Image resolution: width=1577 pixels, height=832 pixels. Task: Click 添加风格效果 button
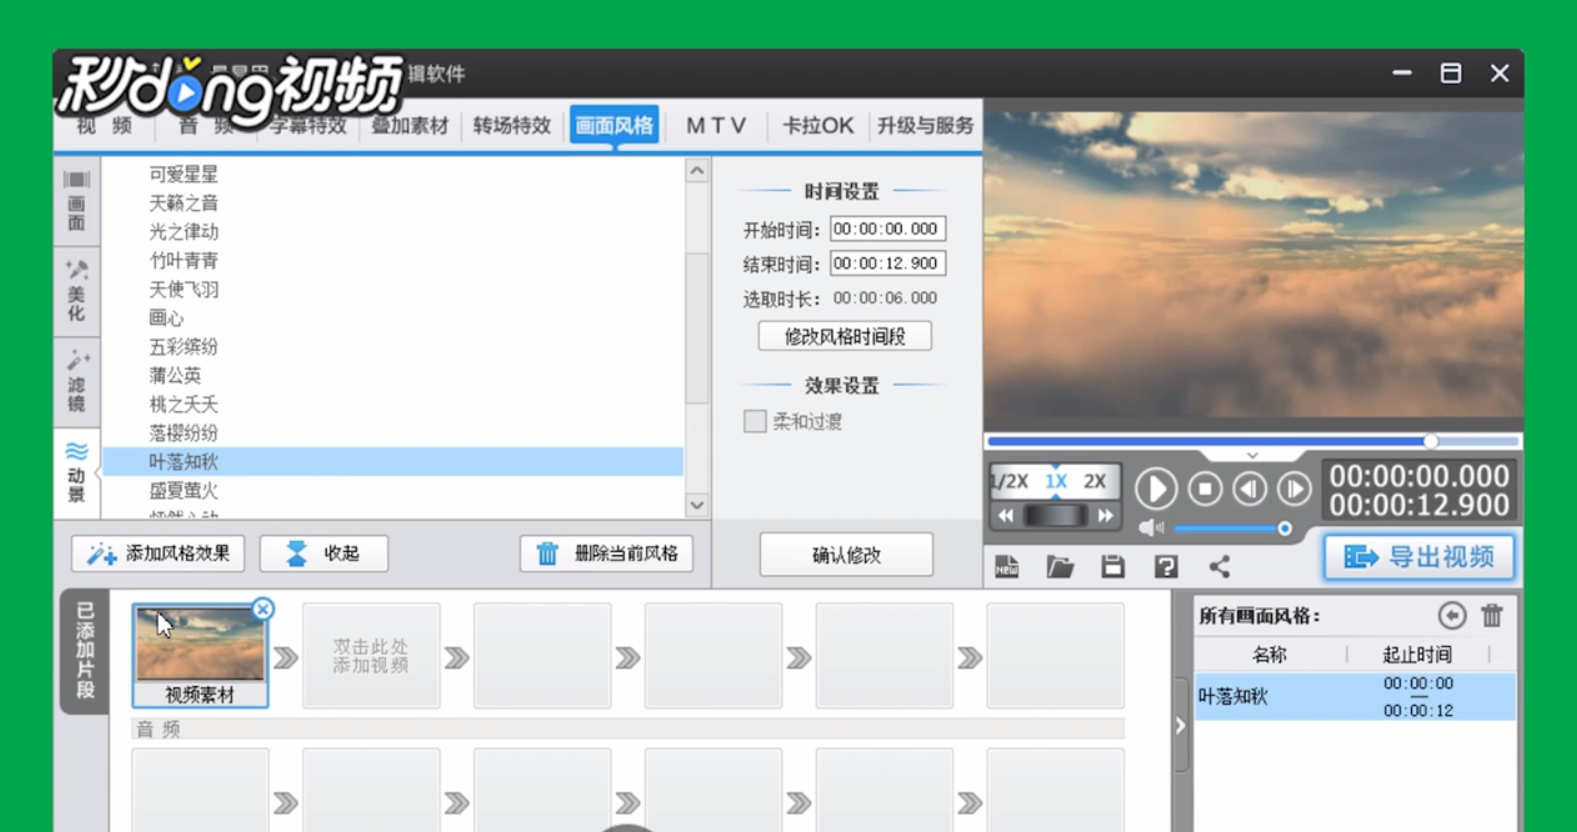158,553
